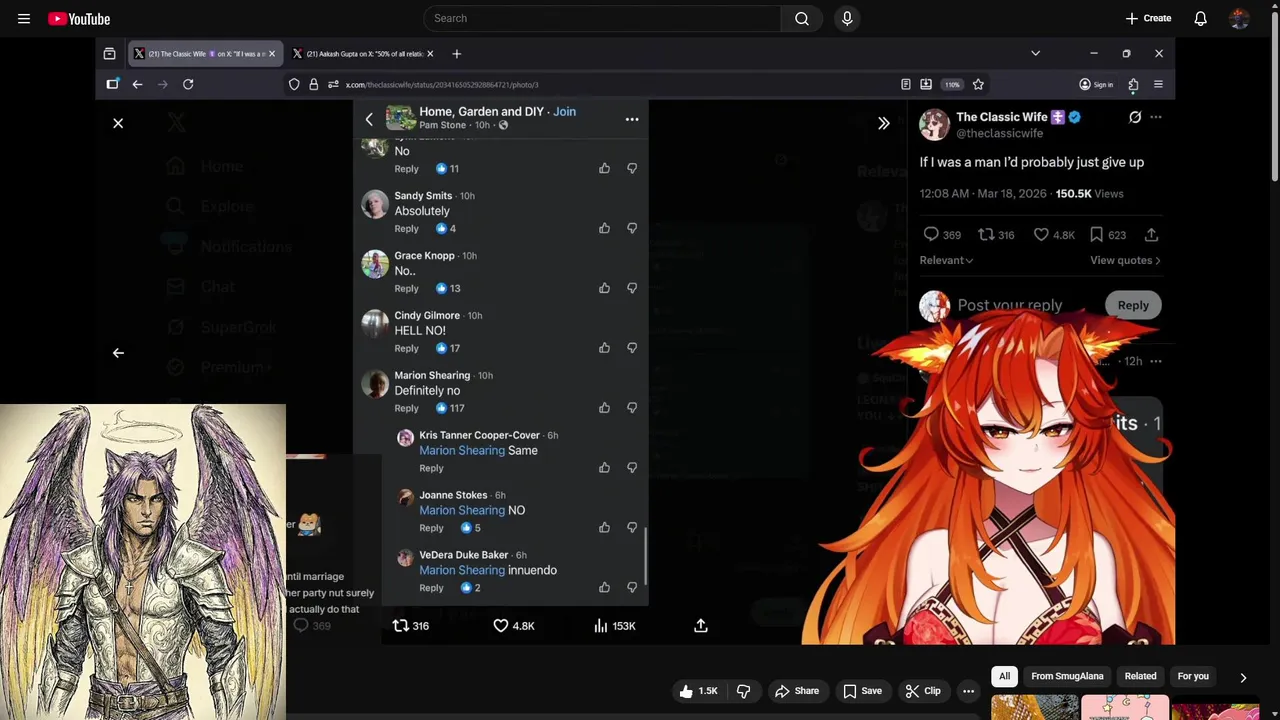This screenshot has height=720, width=1280.
Task: Select the Related chip
Action: [x=1140, y=676]
